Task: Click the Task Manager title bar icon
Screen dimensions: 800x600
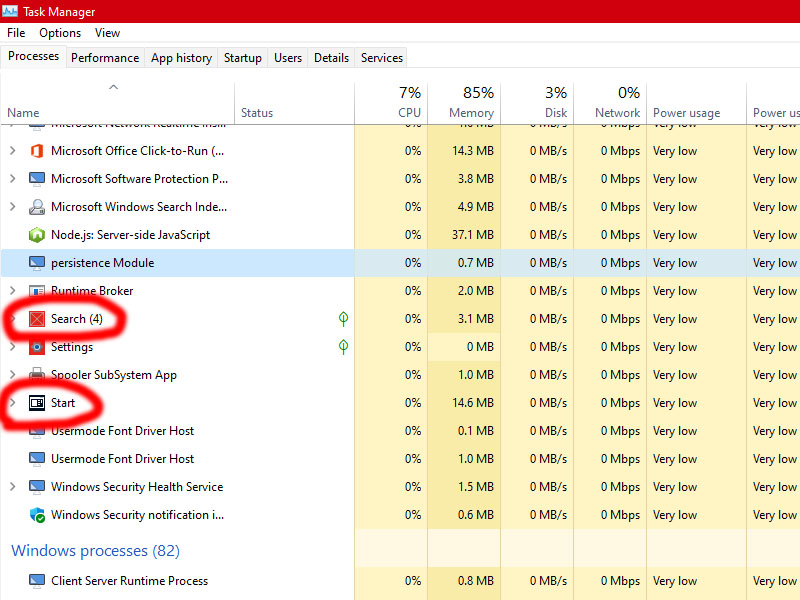Action: [10, 11]
